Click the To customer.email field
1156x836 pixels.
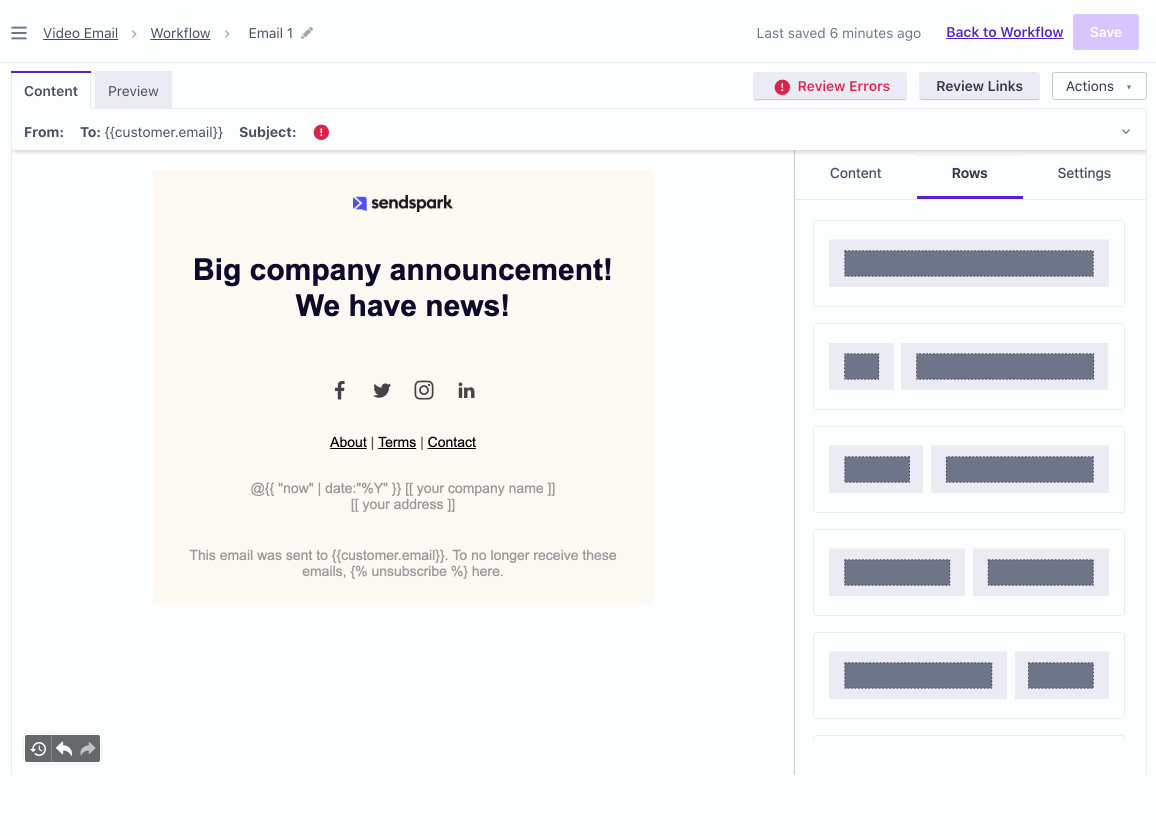151,133
